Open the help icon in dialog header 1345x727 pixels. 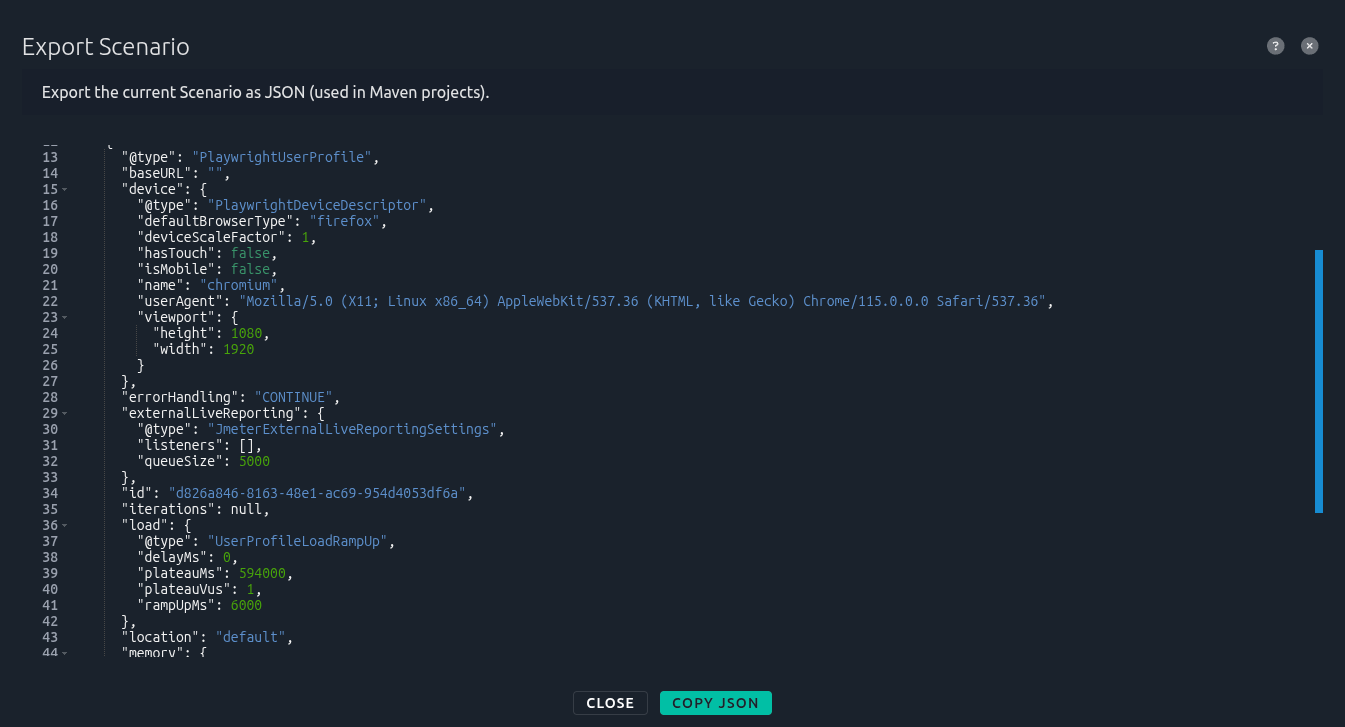click(x=1275, y=46)
